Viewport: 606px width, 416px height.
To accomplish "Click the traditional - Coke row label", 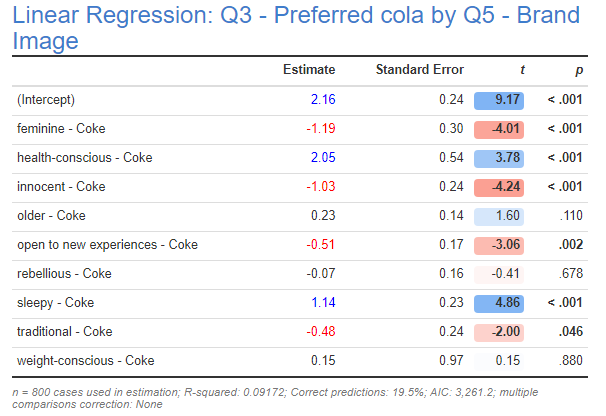I will coord(63,332).
